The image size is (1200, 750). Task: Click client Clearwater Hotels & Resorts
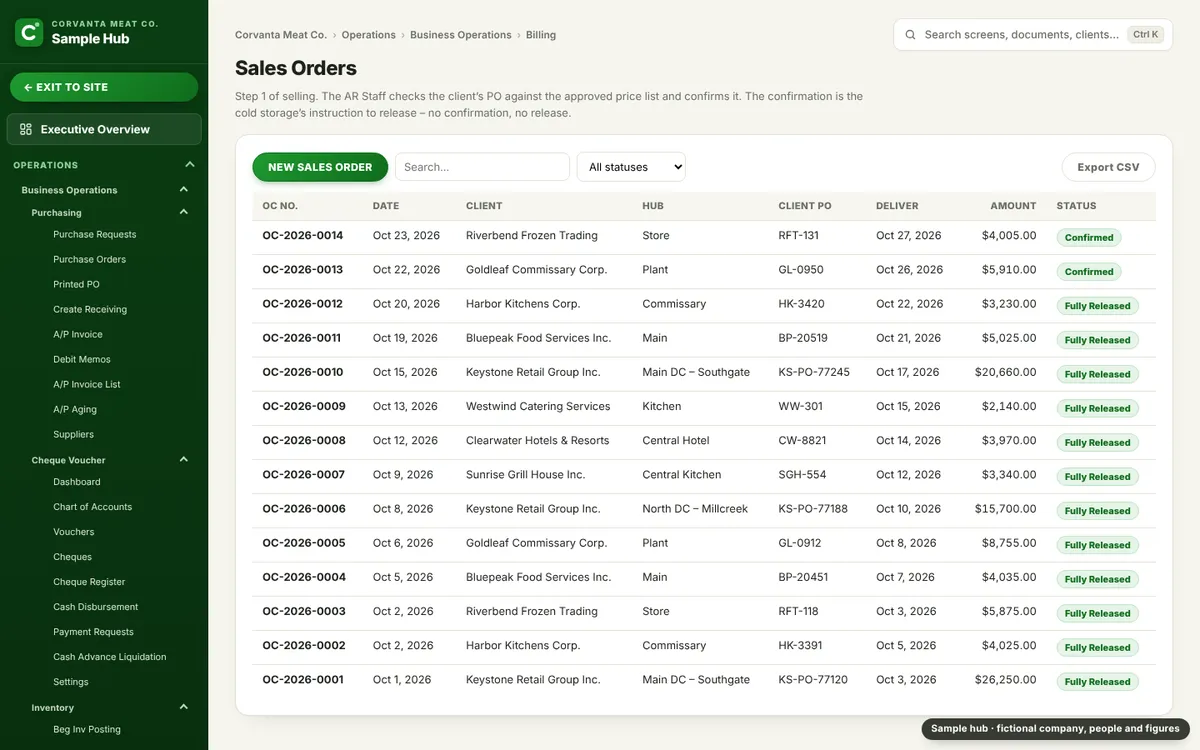[538, 441]
